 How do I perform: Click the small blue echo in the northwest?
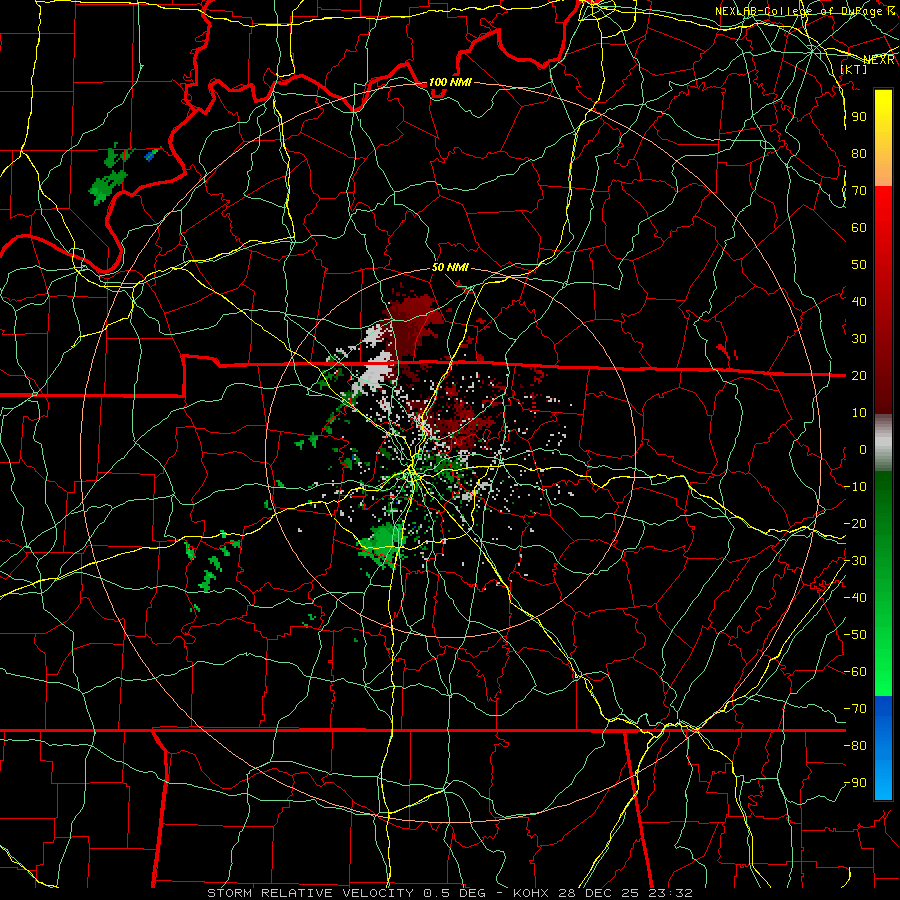[x=151, y=155]
